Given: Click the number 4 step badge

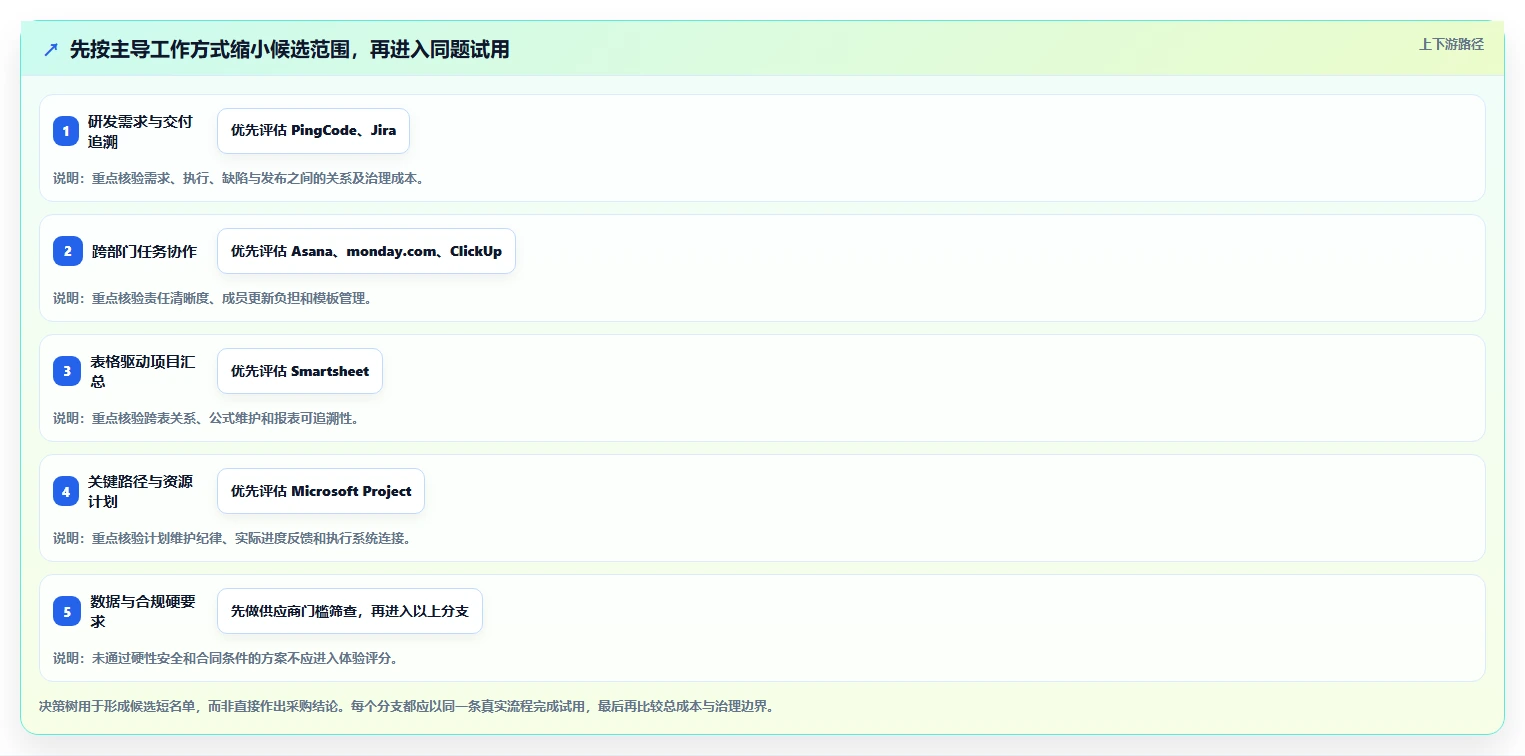Looking at the screenshot, I should click(66, 491).
